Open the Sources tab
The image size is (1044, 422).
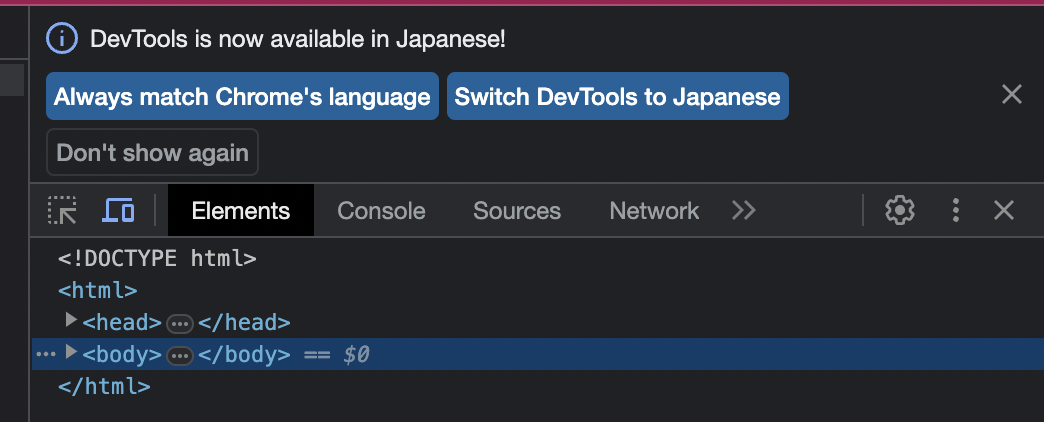[517, 210]
